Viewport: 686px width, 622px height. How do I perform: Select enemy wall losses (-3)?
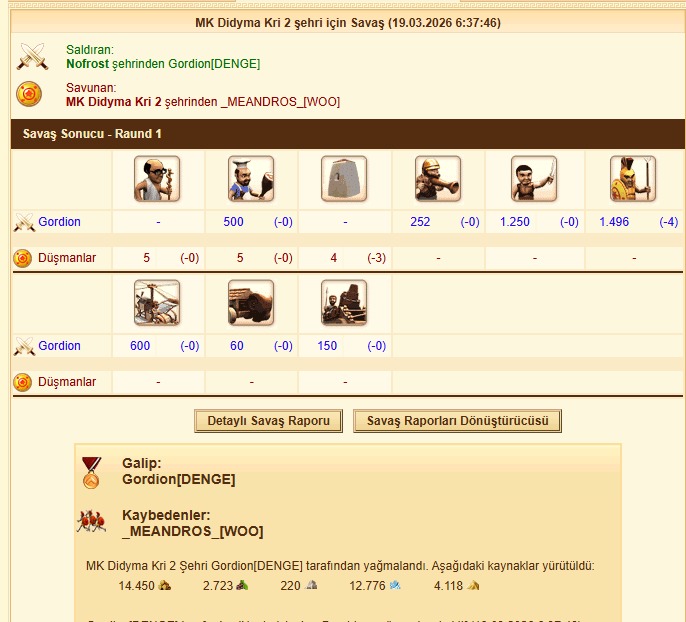[377, 258]
